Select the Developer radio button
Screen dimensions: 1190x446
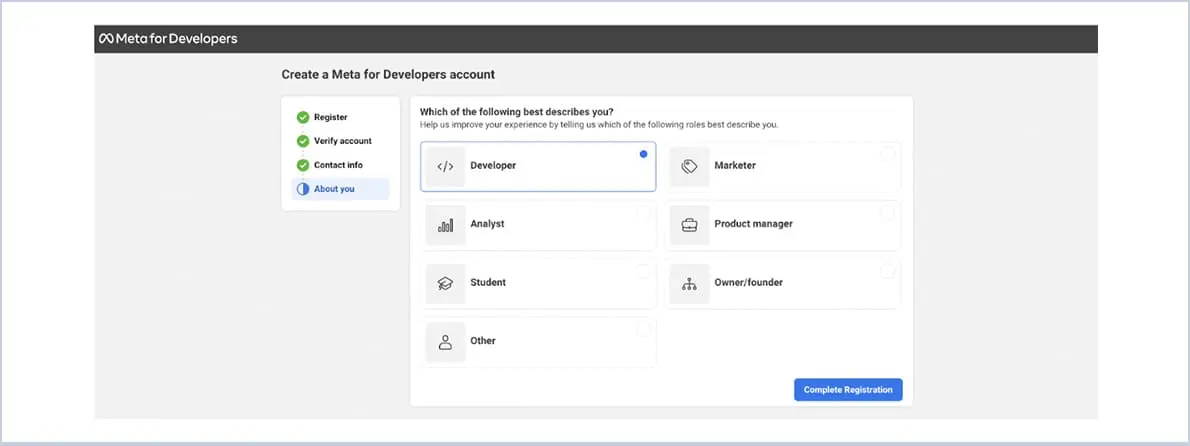(644, 154)
